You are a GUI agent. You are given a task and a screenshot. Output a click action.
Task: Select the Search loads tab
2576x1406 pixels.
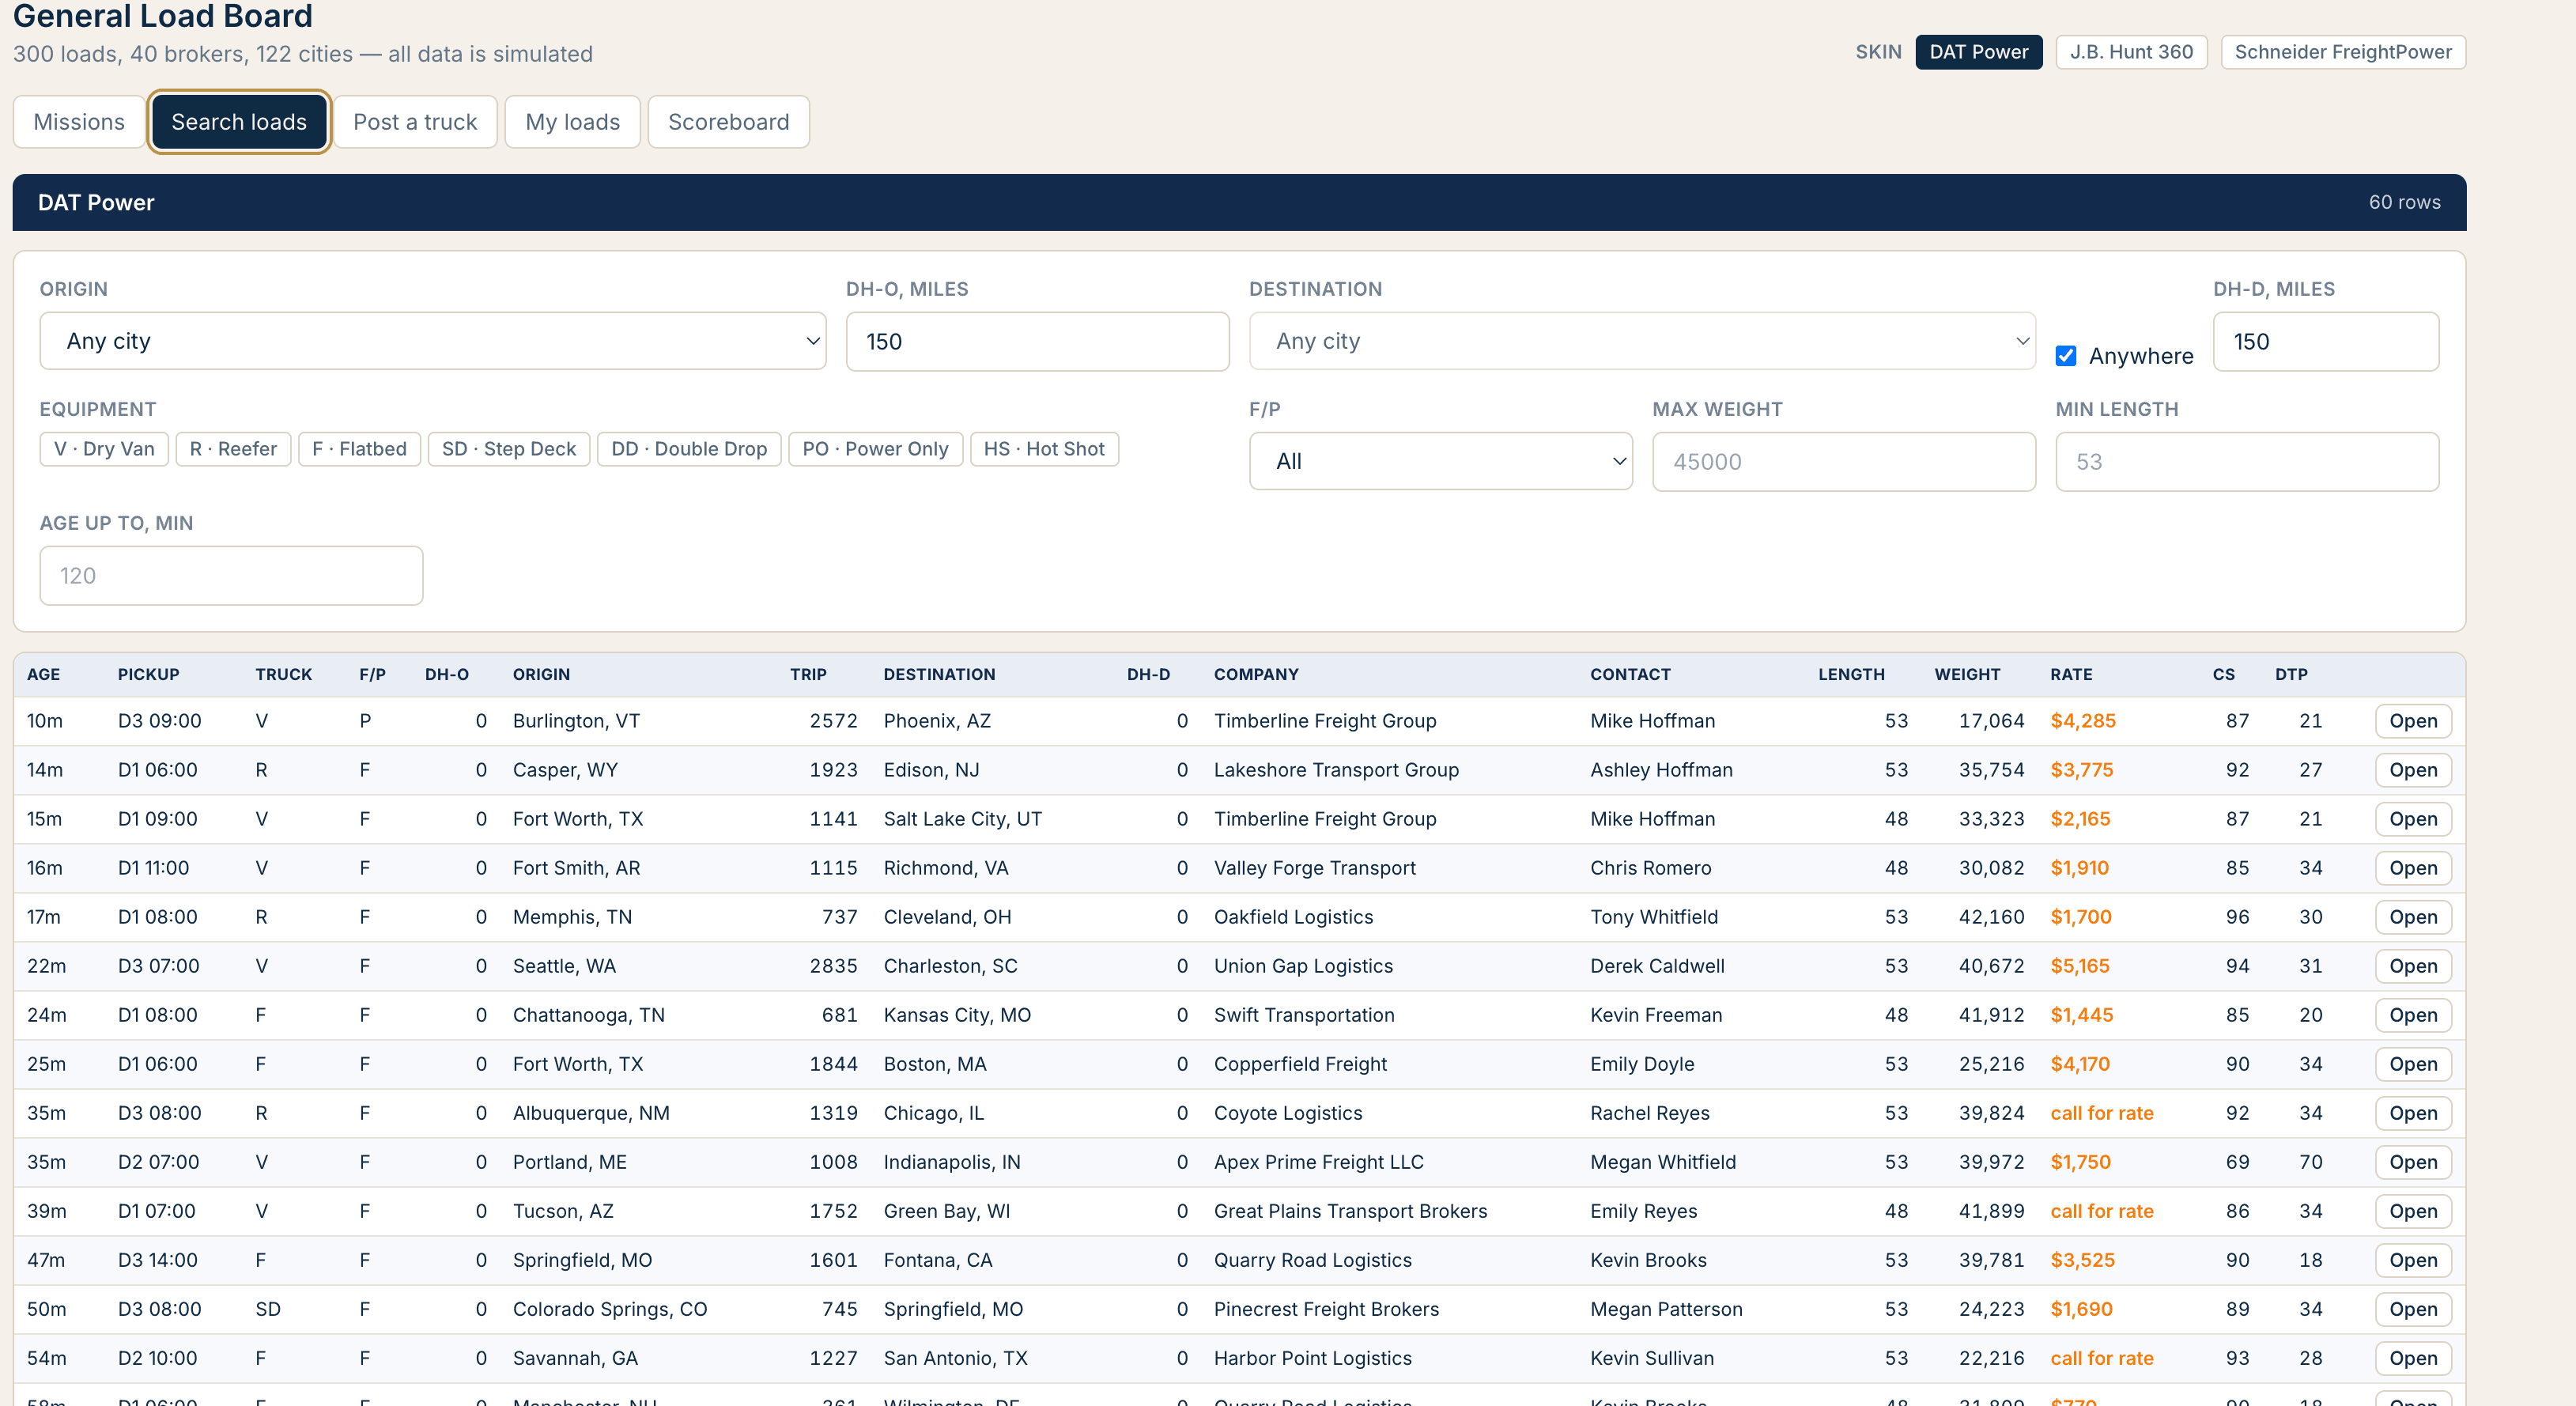[x=239, y=122]
